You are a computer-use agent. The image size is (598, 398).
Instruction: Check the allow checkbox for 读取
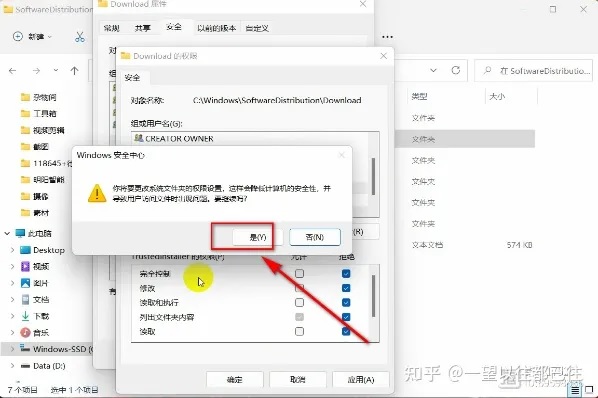click(x=299, y=331)
